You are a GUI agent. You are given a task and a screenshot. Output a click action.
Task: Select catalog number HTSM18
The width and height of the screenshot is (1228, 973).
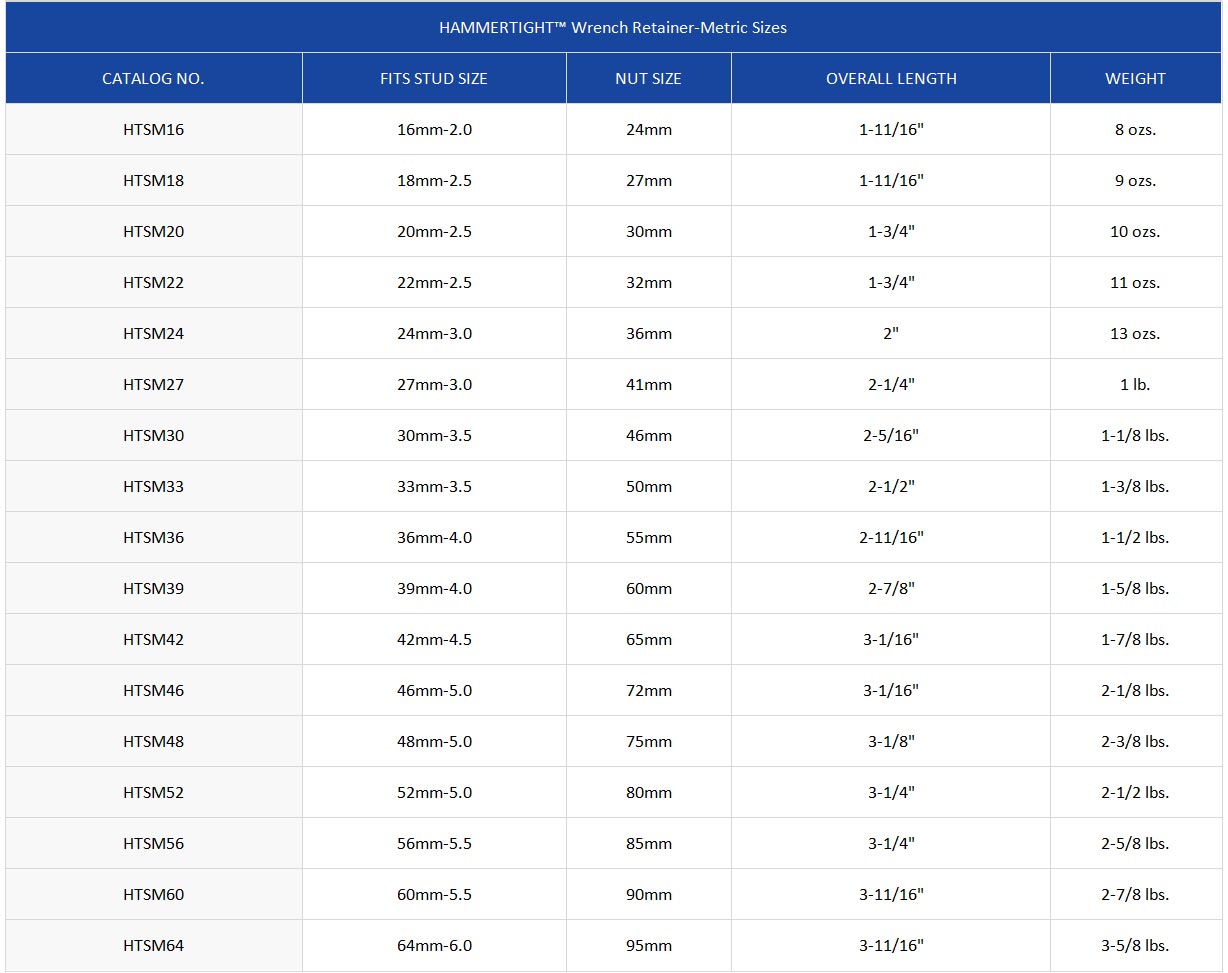(154, 181)
